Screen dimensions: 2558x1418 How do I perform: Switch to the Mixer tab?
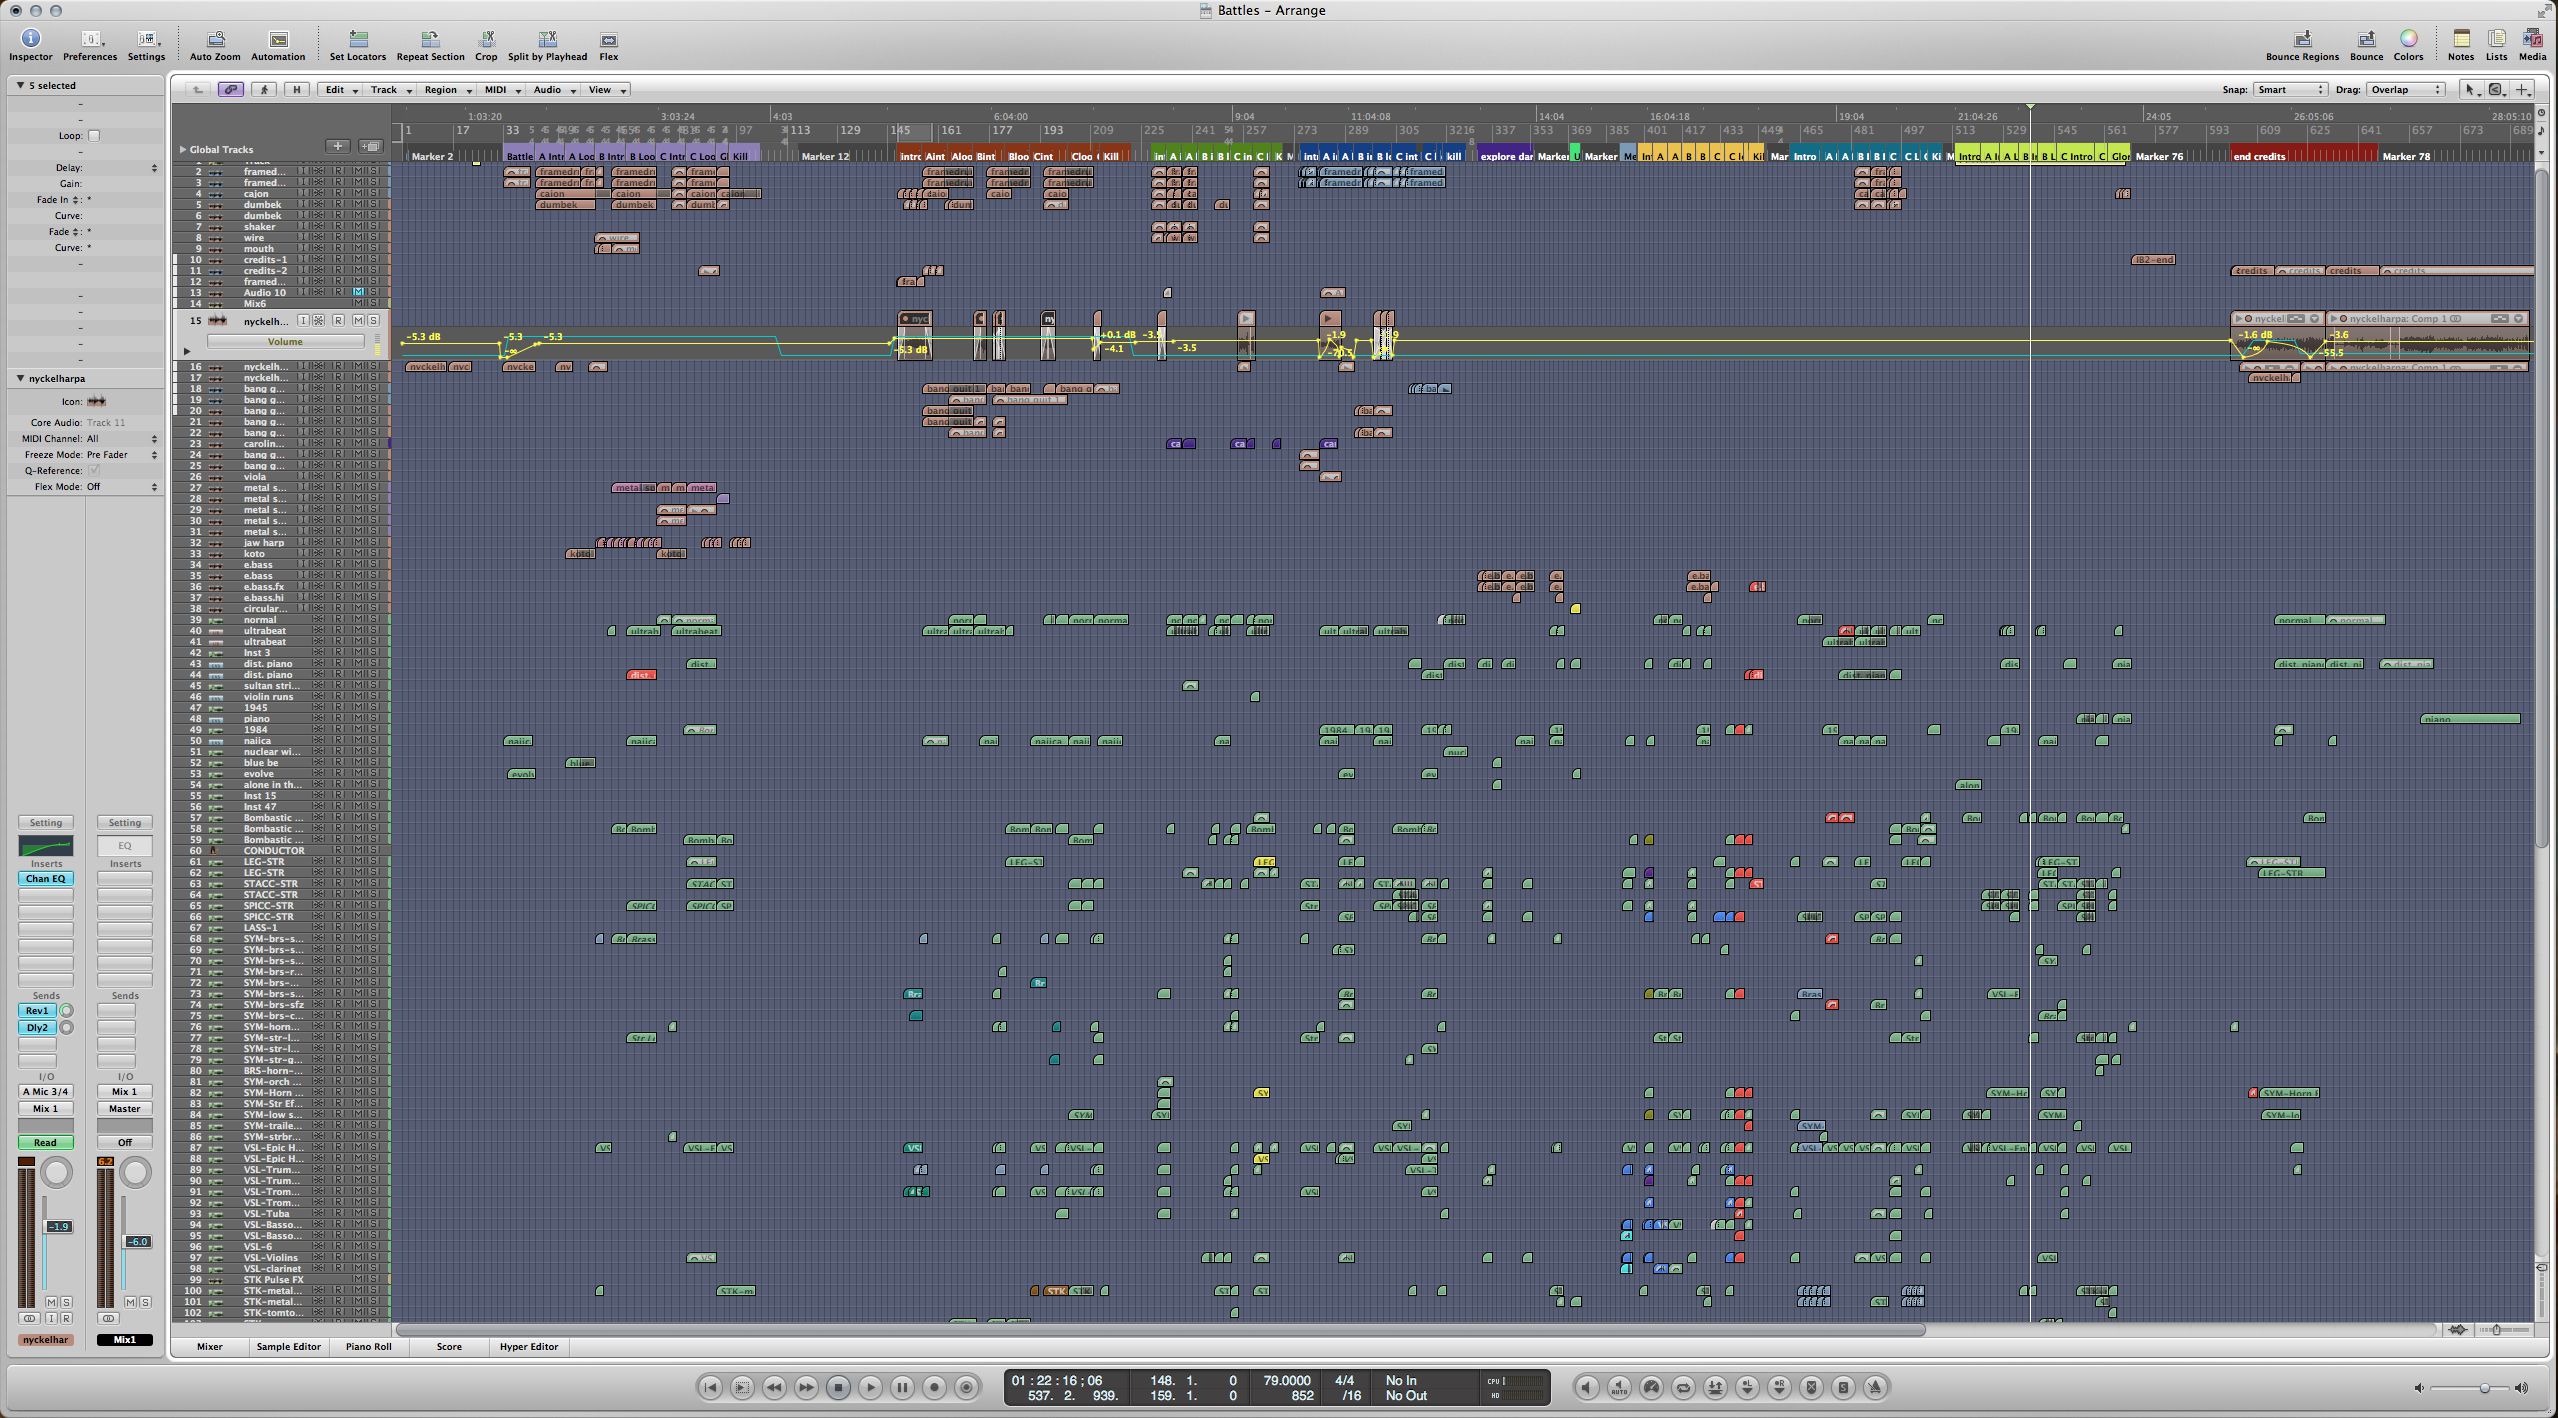click(210, 1347)
